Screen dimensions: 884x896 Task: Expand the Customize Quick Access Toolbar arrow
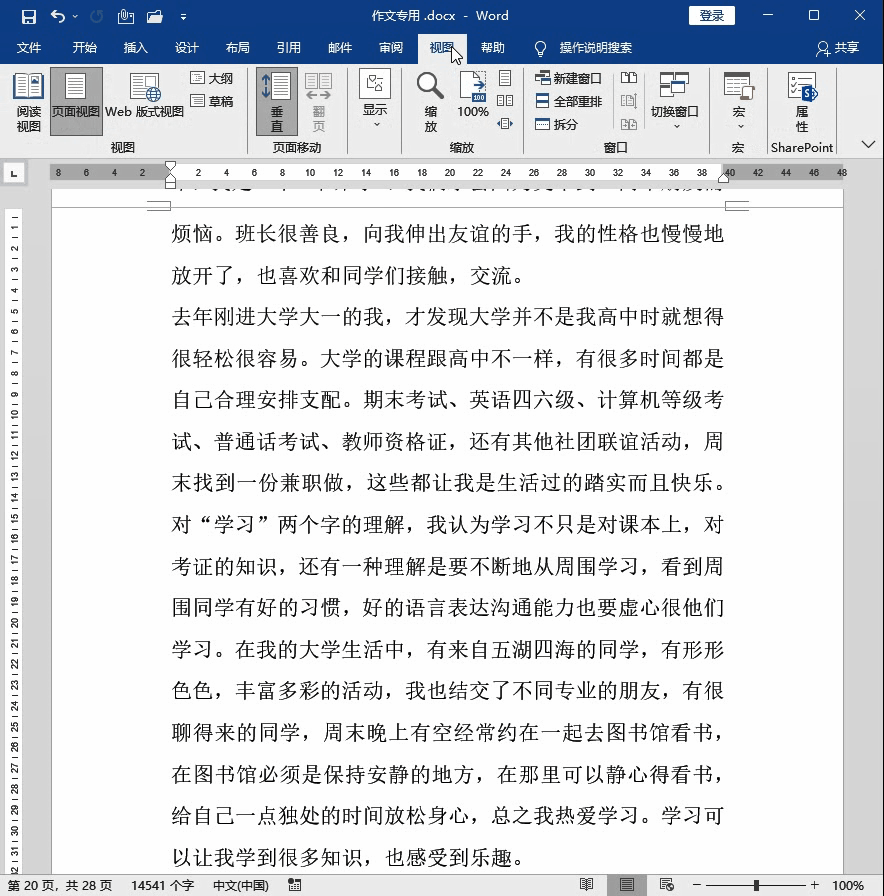click(x=183, y=17)
